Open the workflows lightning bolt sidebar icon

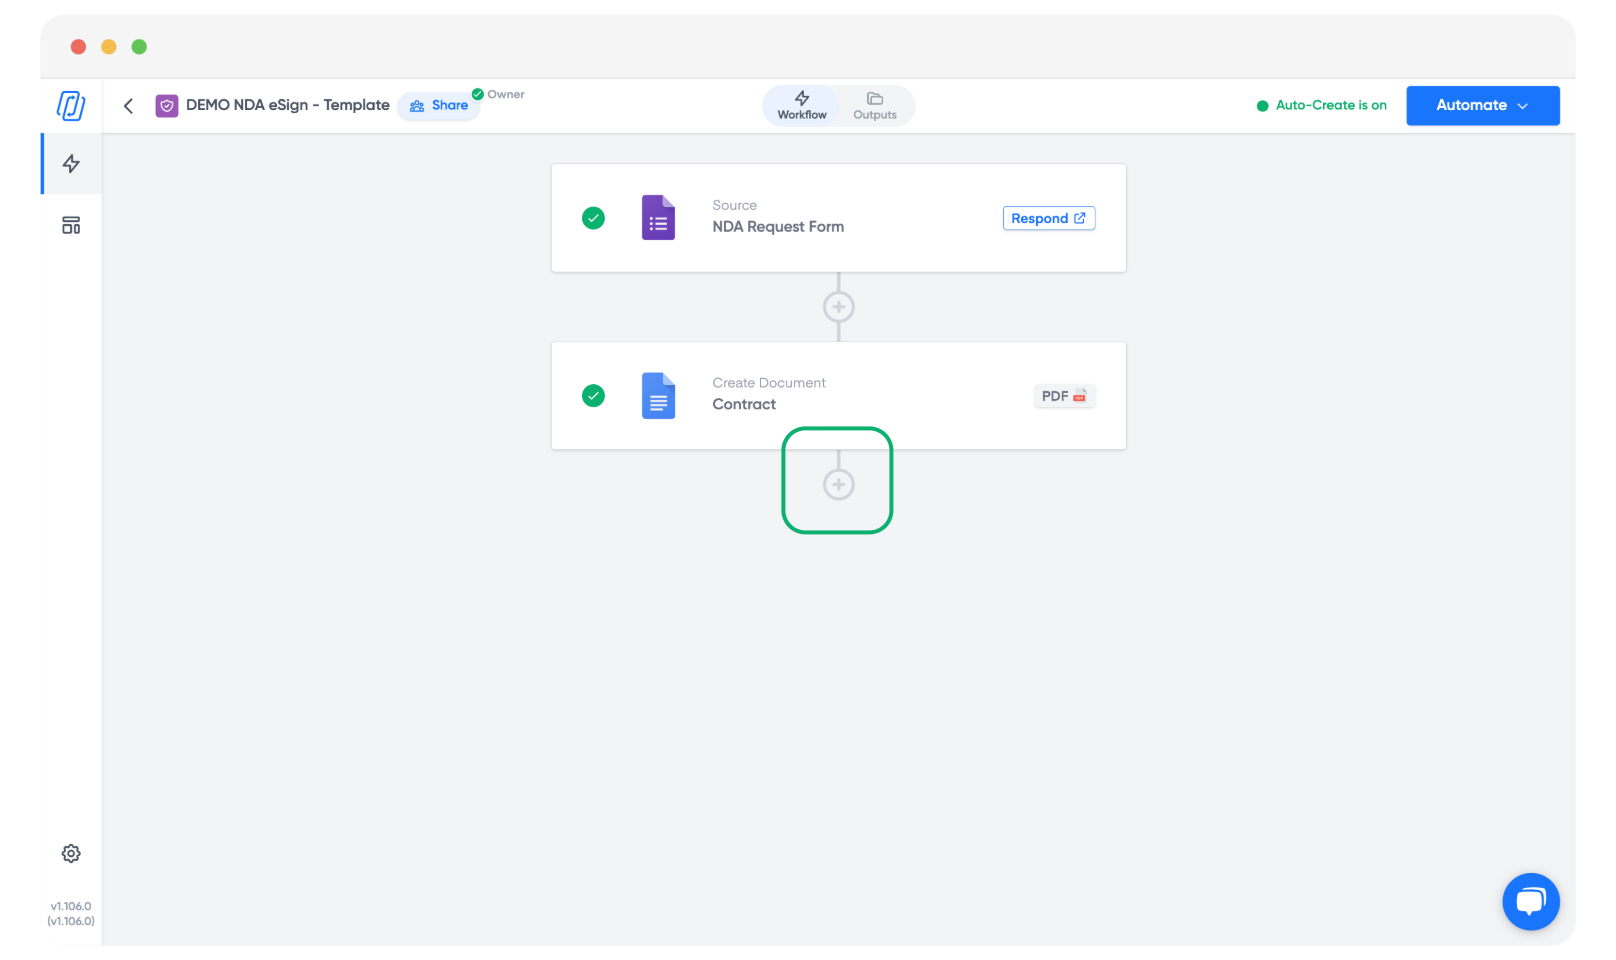(x=71, y=164)
